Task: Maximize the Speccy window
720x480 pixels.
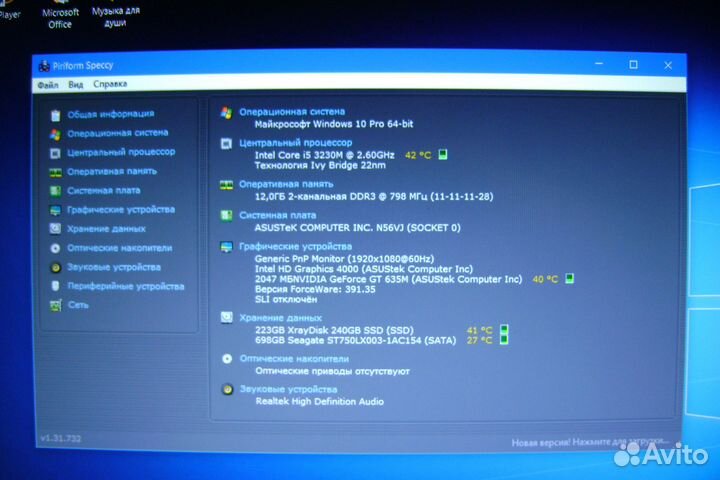Action: (634, 65)
